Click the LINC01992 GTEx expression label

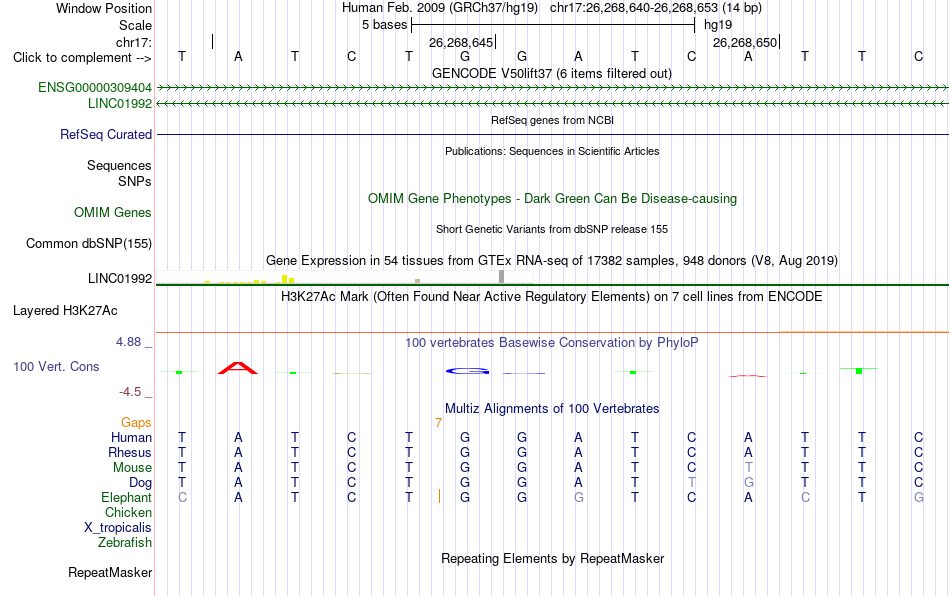(119, 279)
